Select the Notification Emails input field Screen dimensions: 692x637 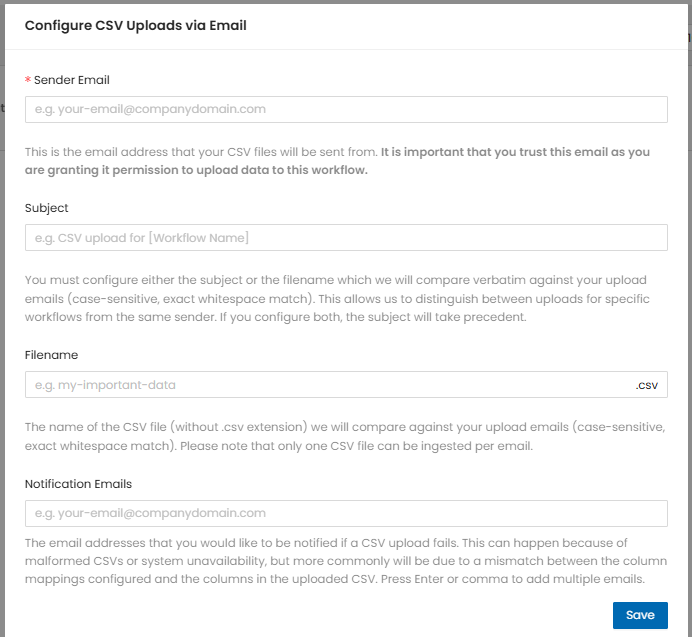coord(346,513)
